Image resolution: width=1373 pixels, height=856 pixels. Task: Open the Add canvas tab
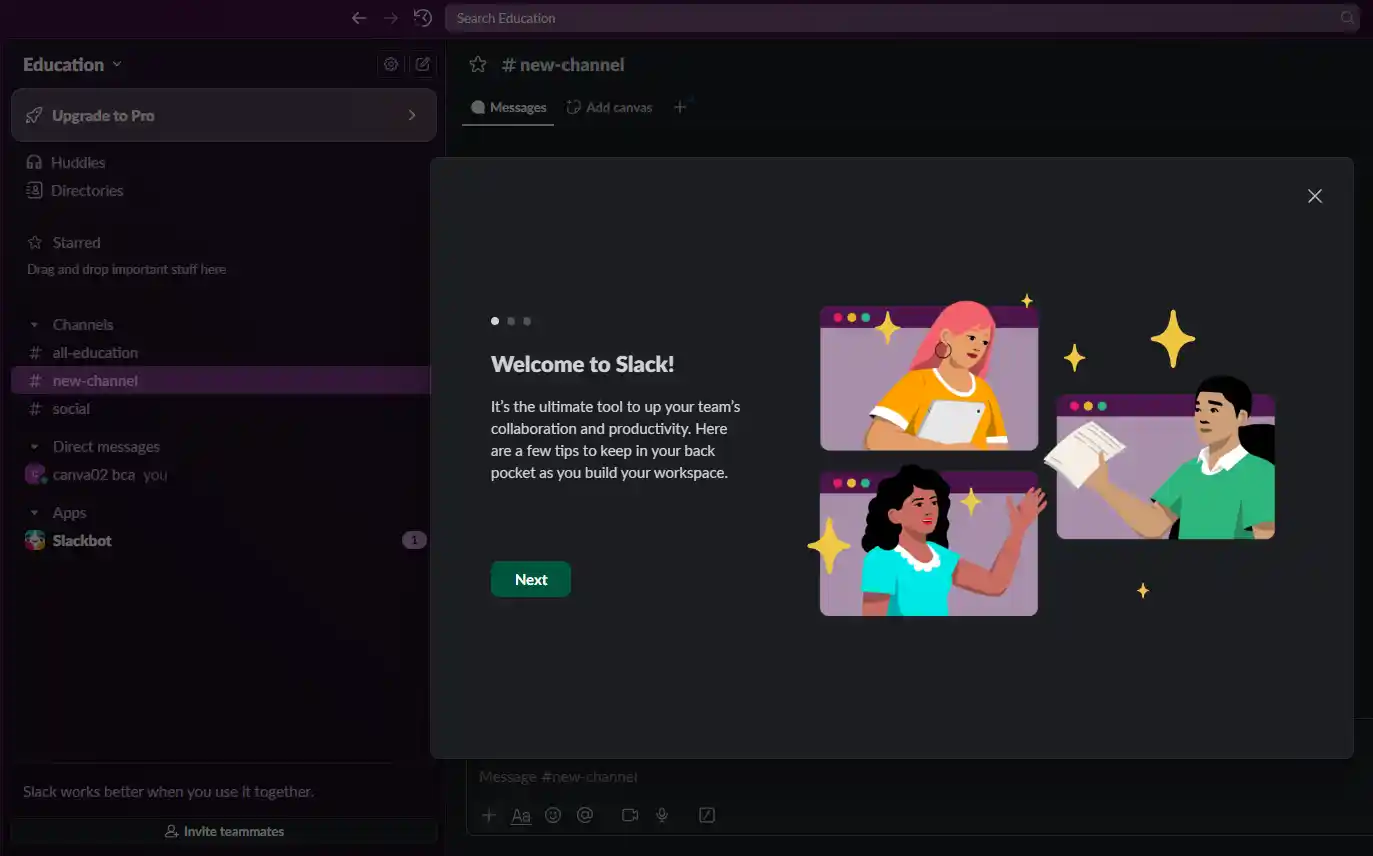(x=609, y=107)
